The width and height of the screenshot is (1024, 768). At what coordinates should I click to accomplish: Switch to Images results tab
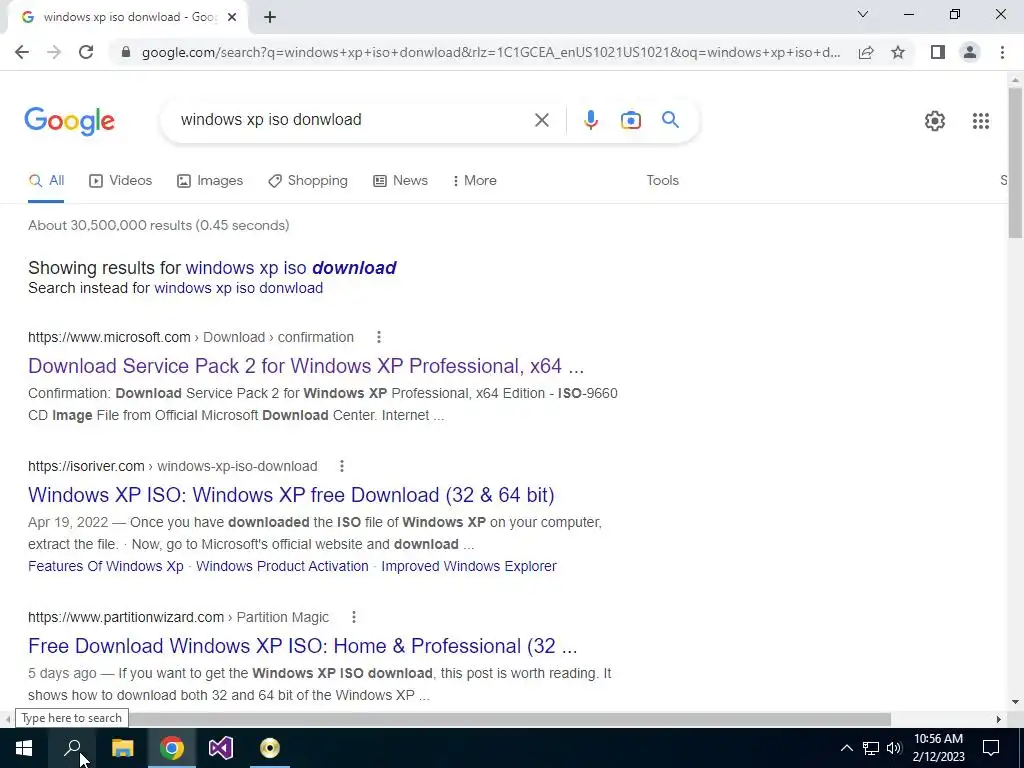tap(210, 181)
